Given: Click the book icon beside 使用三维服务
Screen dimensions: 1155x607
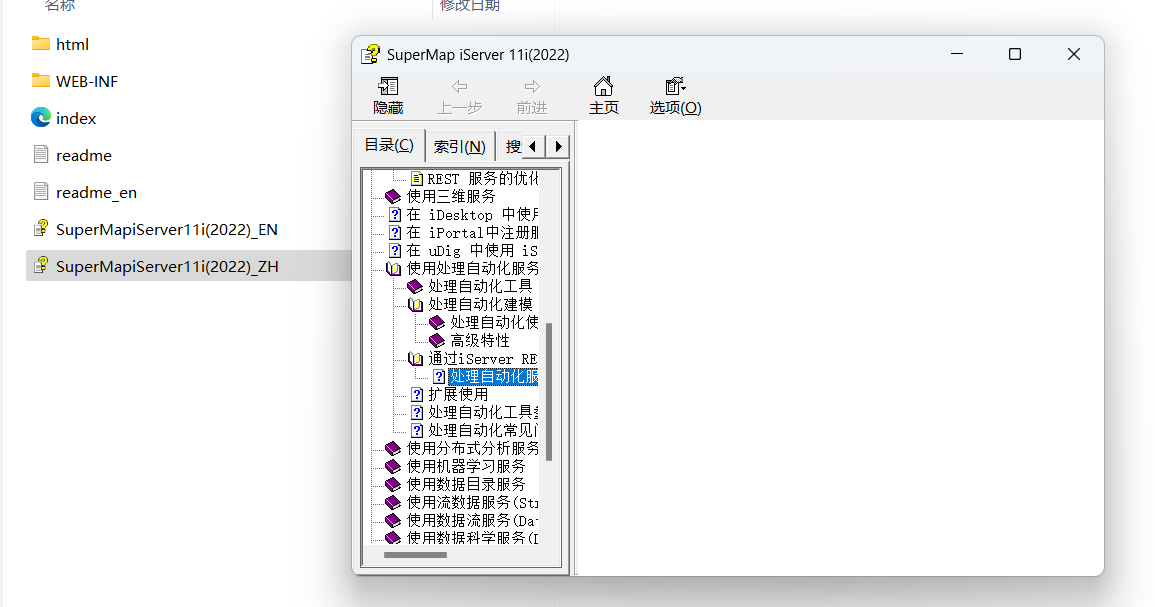Looking at the screenshot, I should pyautogui.click(x=393, y=197).
